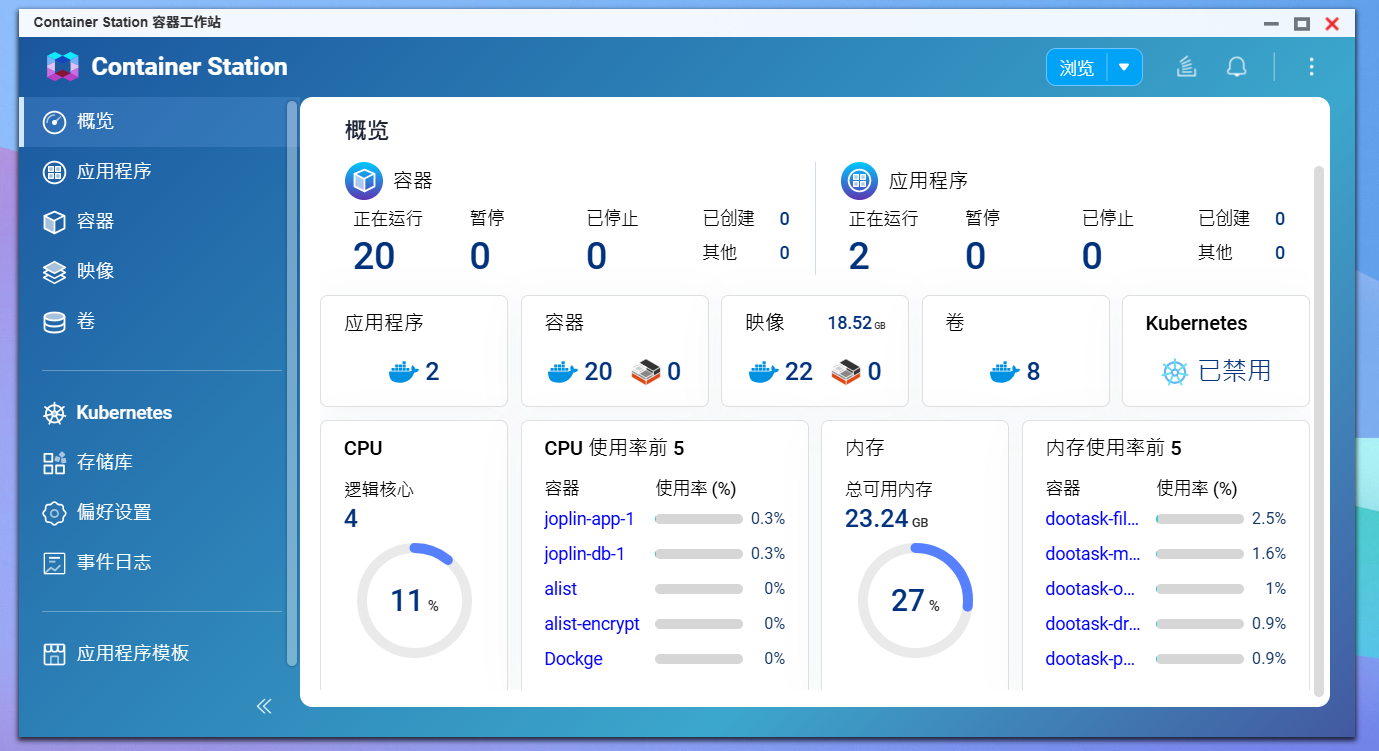Click 应用程序模板 label in sidebar

[x=133, y=654]
